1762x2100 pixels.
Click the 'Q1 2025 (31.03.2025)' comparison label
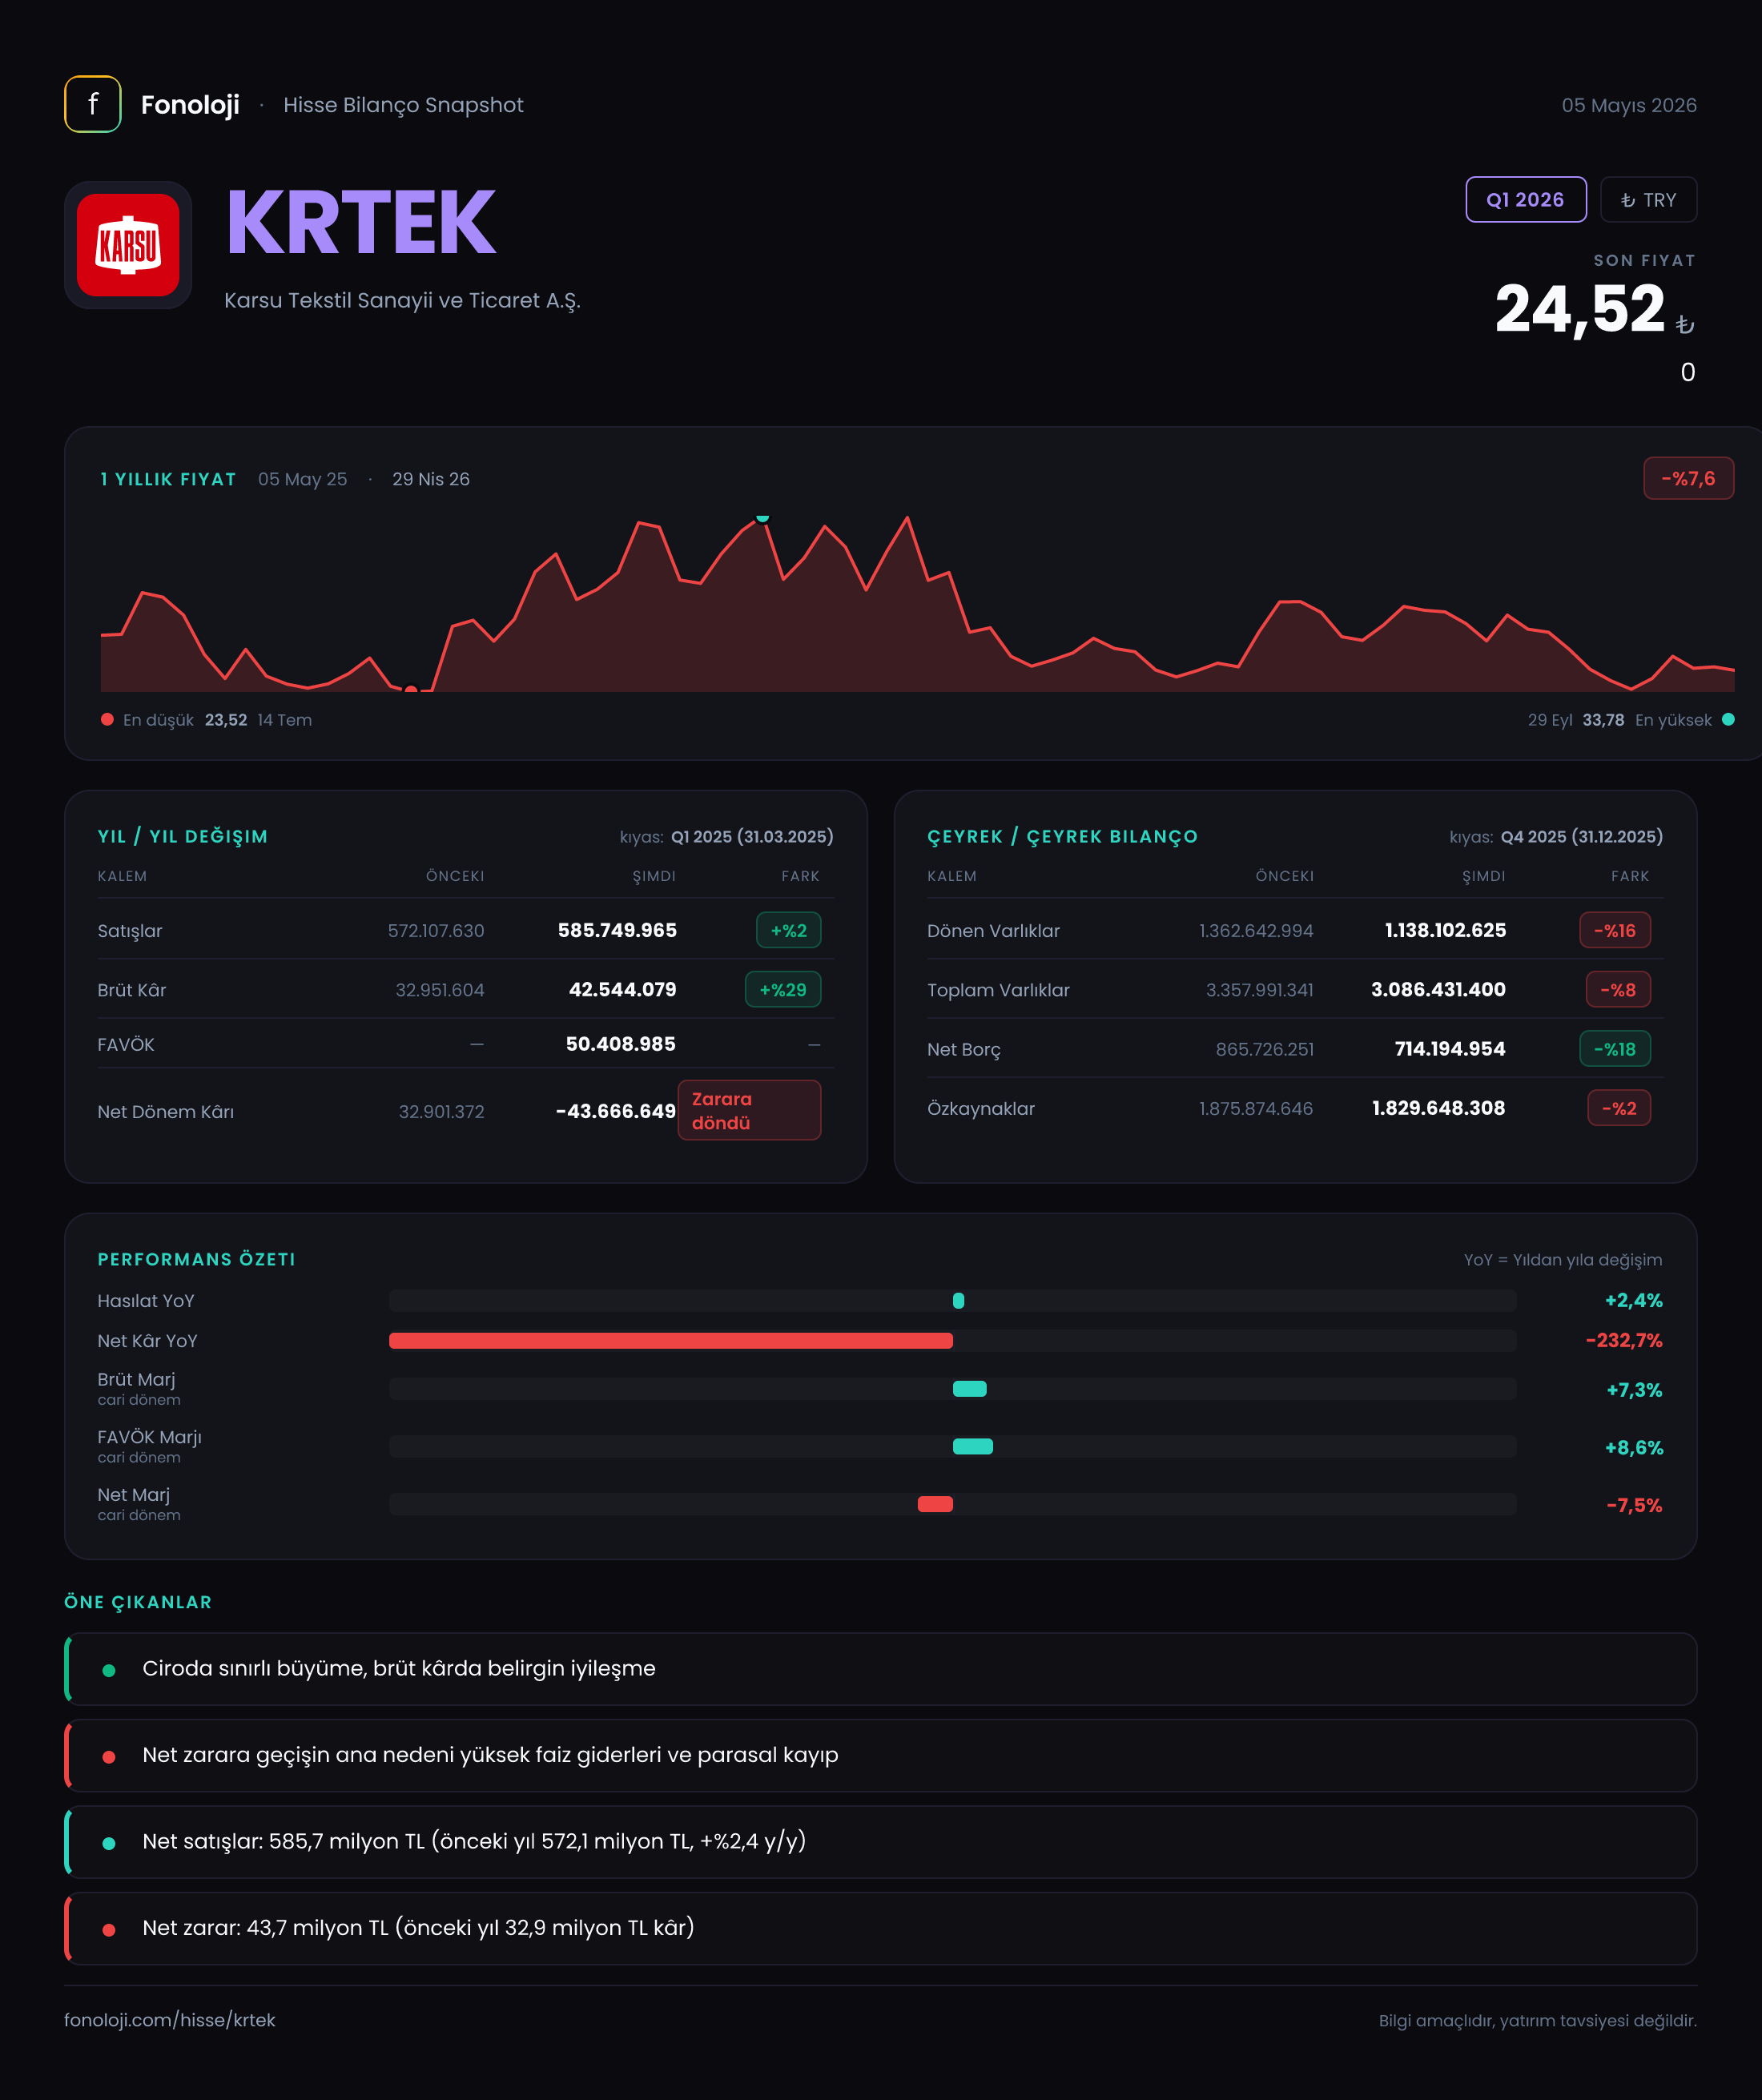tap(752, 836)
